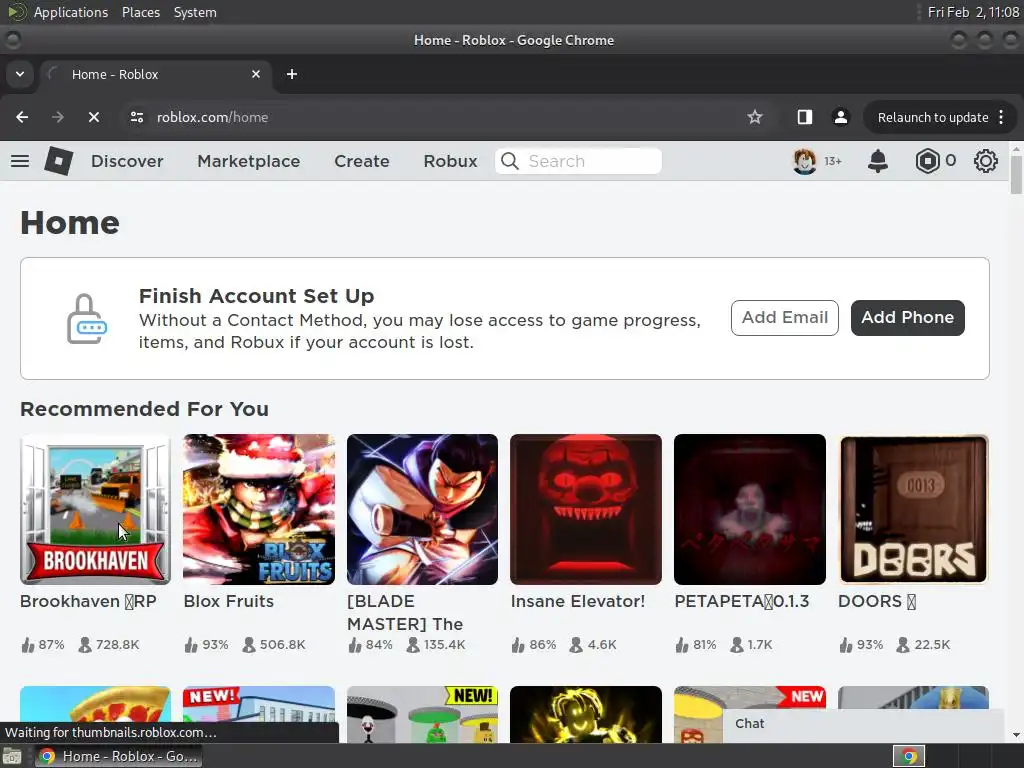1024x768 pixels.
Task: Open the Places menu
Action: point(140,12)
